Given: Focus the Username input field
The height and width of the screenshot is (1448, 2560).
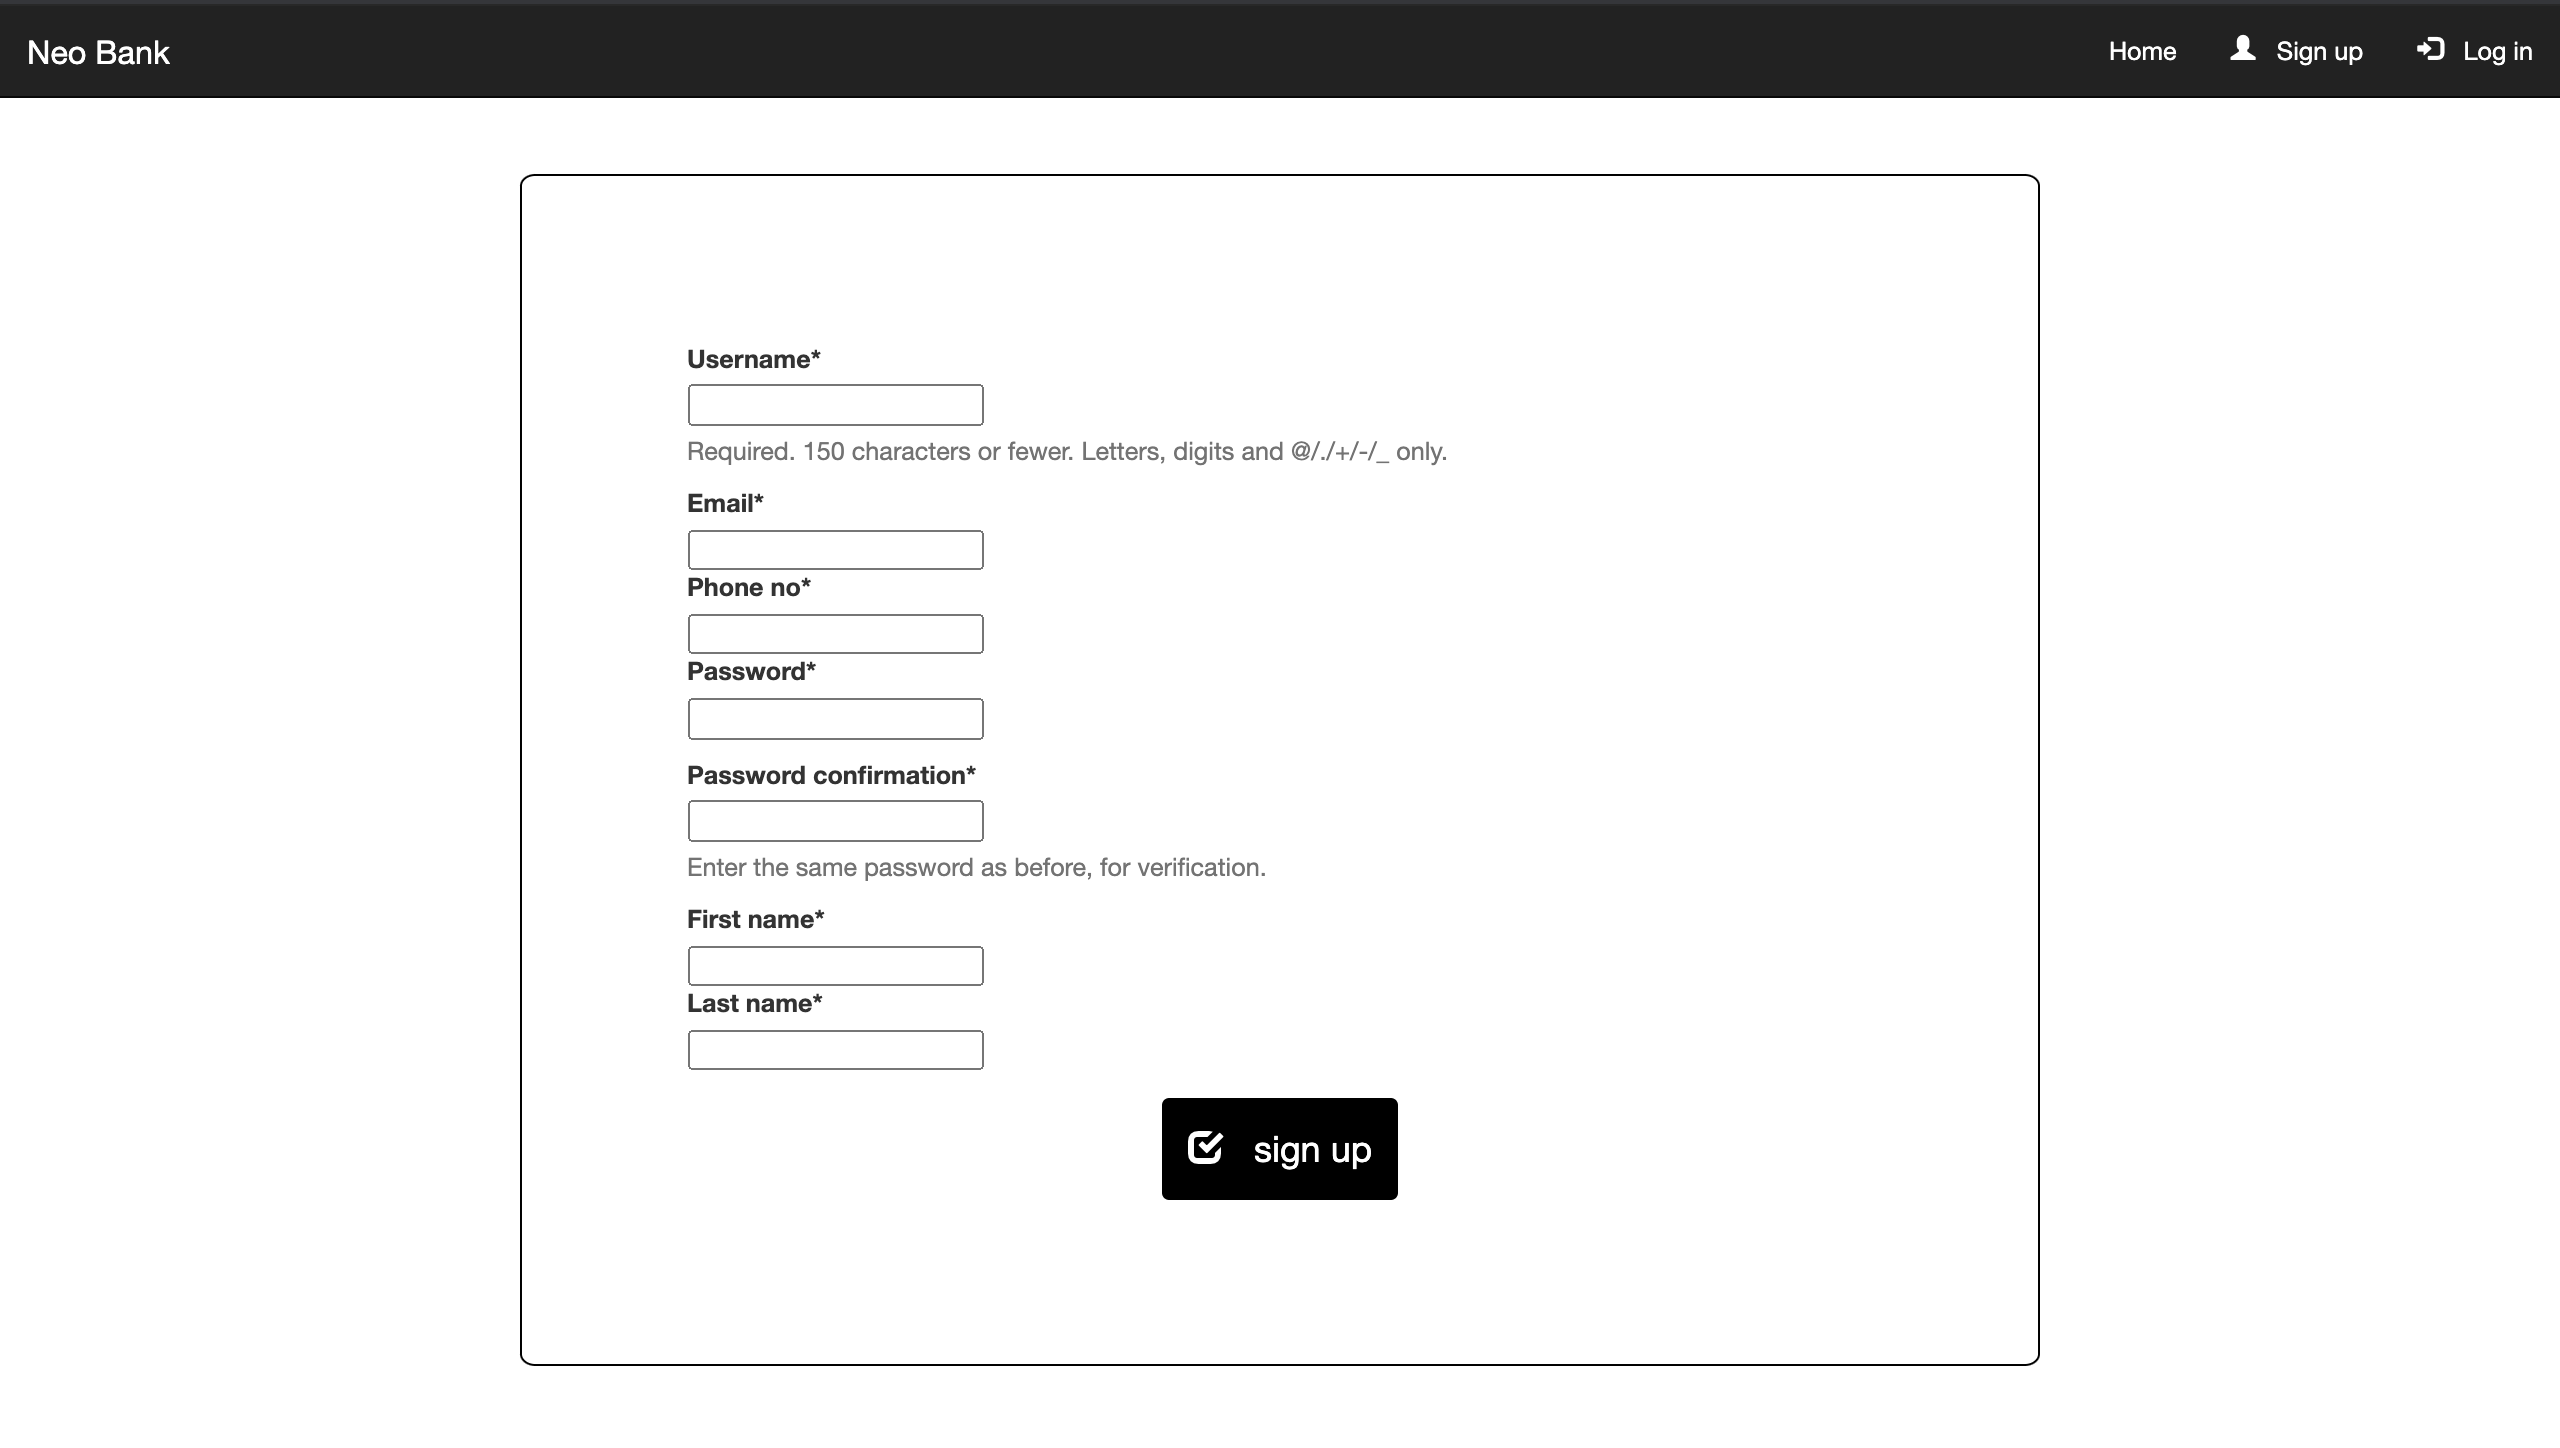Looking at the screenshot, I should [835, 405].
